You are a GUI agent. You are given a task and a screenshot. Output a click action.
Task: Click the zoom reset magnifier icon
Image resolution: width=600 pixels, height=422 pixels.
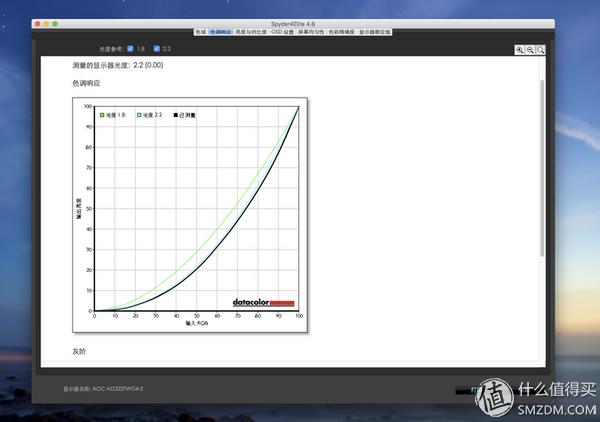(x=541, y=49)
